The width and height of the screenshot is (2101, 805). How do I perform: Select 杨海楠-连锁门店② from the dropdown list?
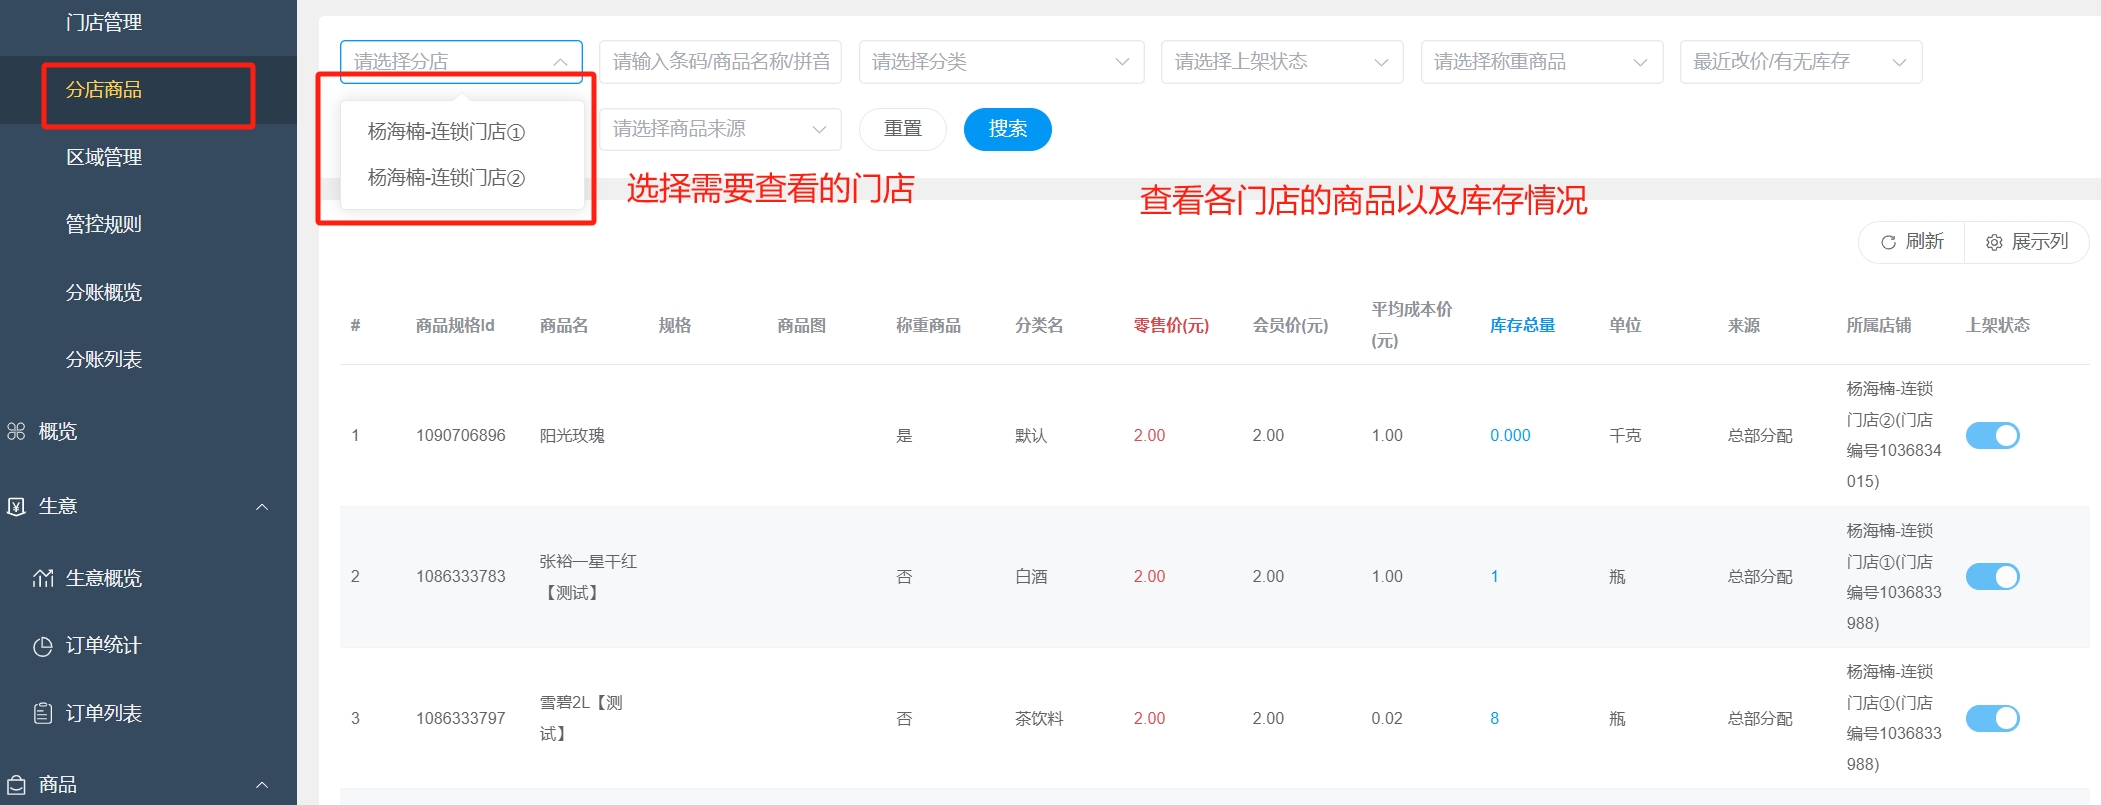coord(446,178)
